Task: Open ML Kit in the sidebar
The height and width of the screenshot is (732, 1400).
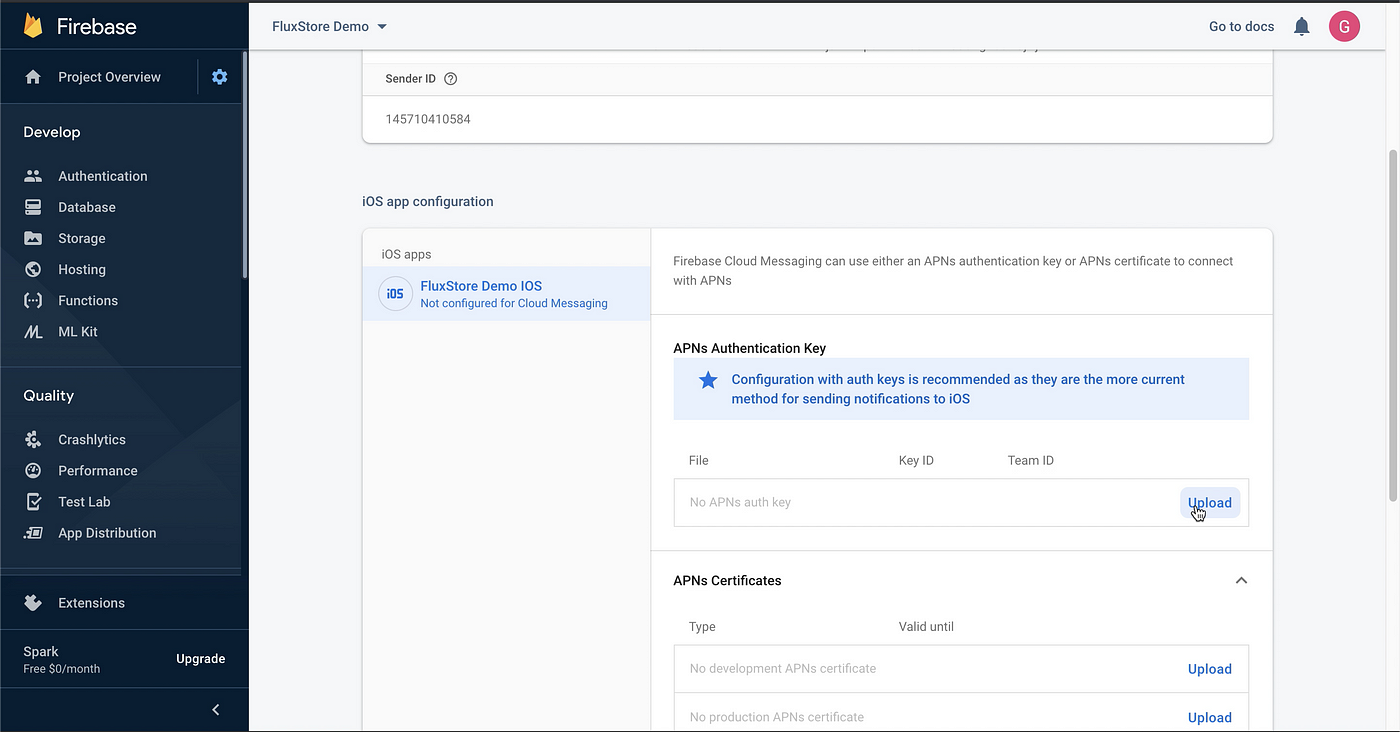Action: [77, 331]
